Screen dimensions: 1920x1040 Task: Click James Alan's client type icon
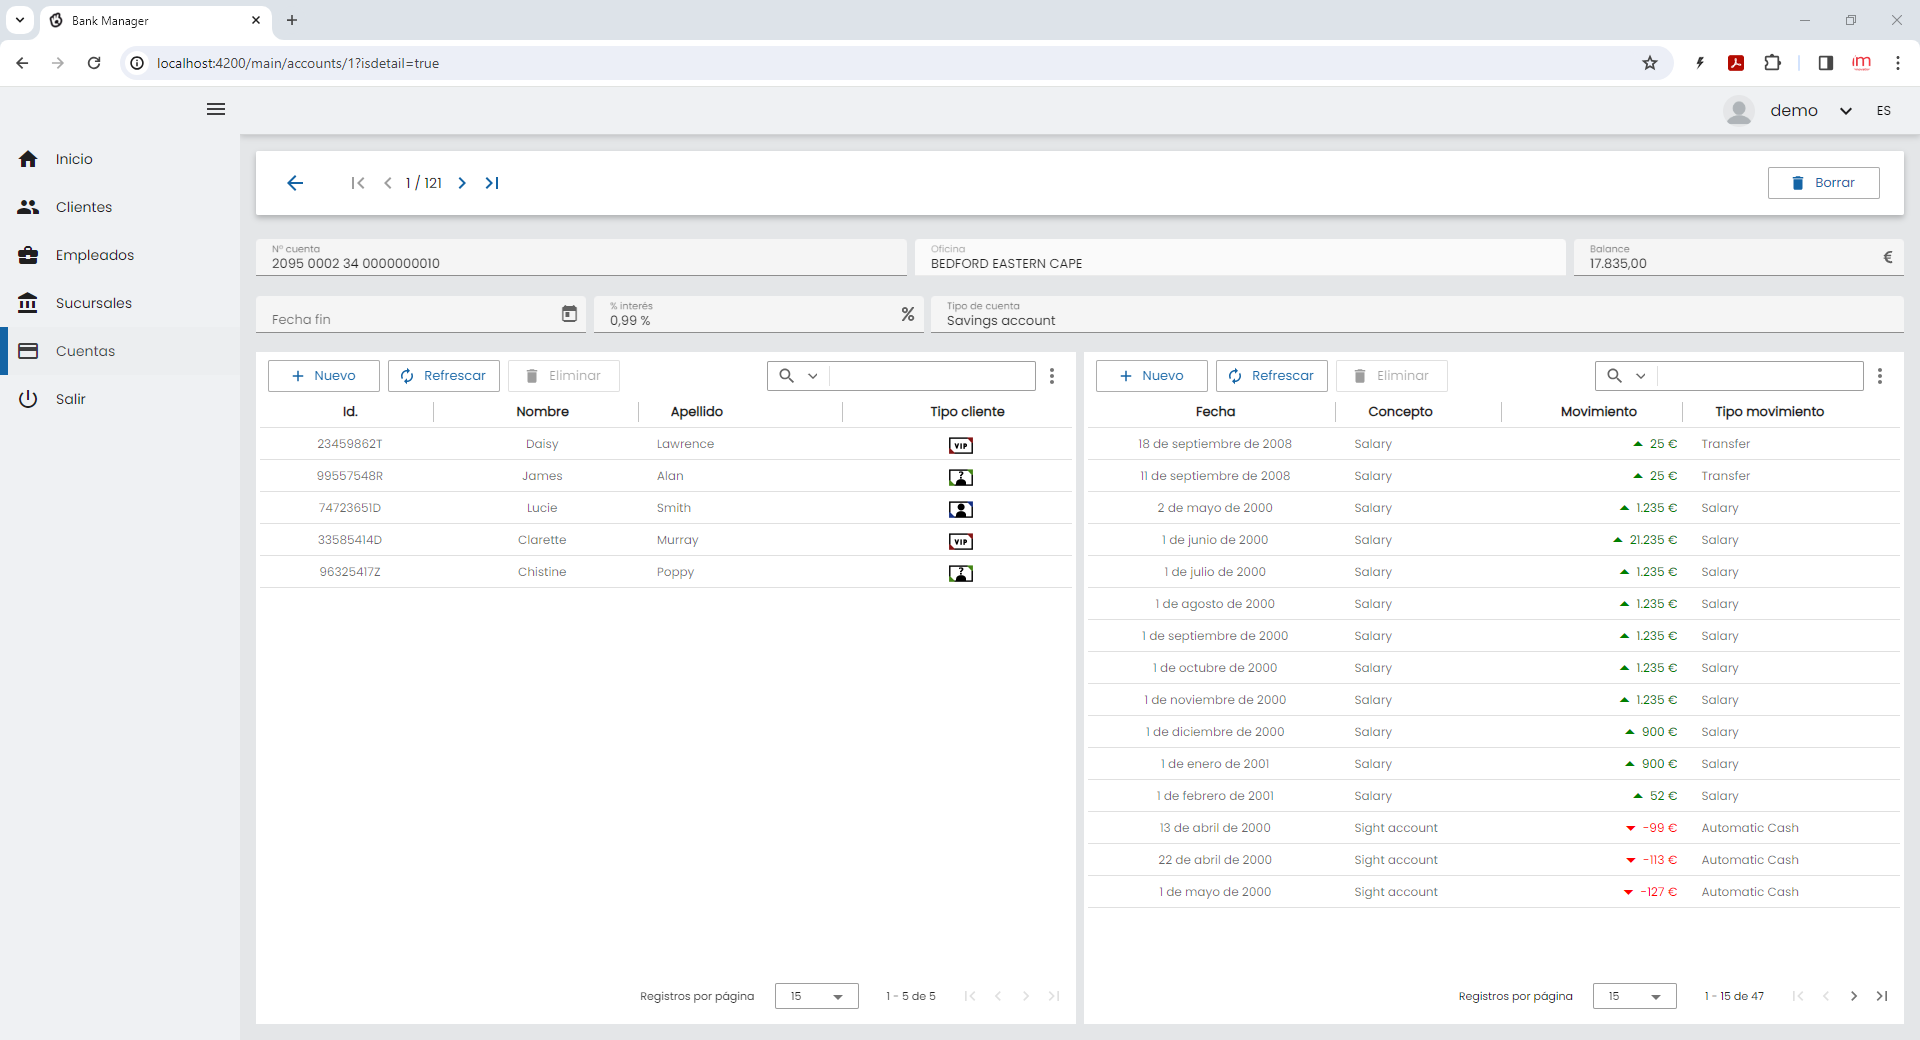click(960, 477)
